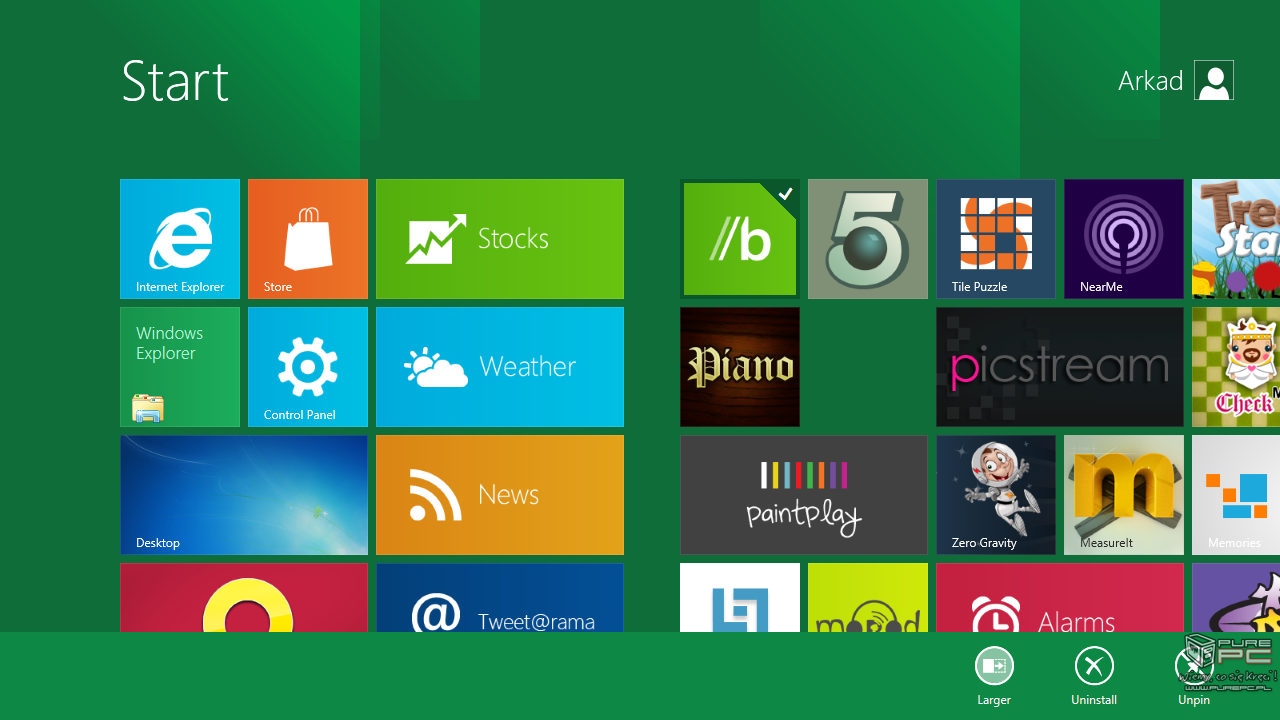This screenshot has width=1280, height=720.
Task: Open the Tweet@rama tile
Action: [x=500, y=598]
